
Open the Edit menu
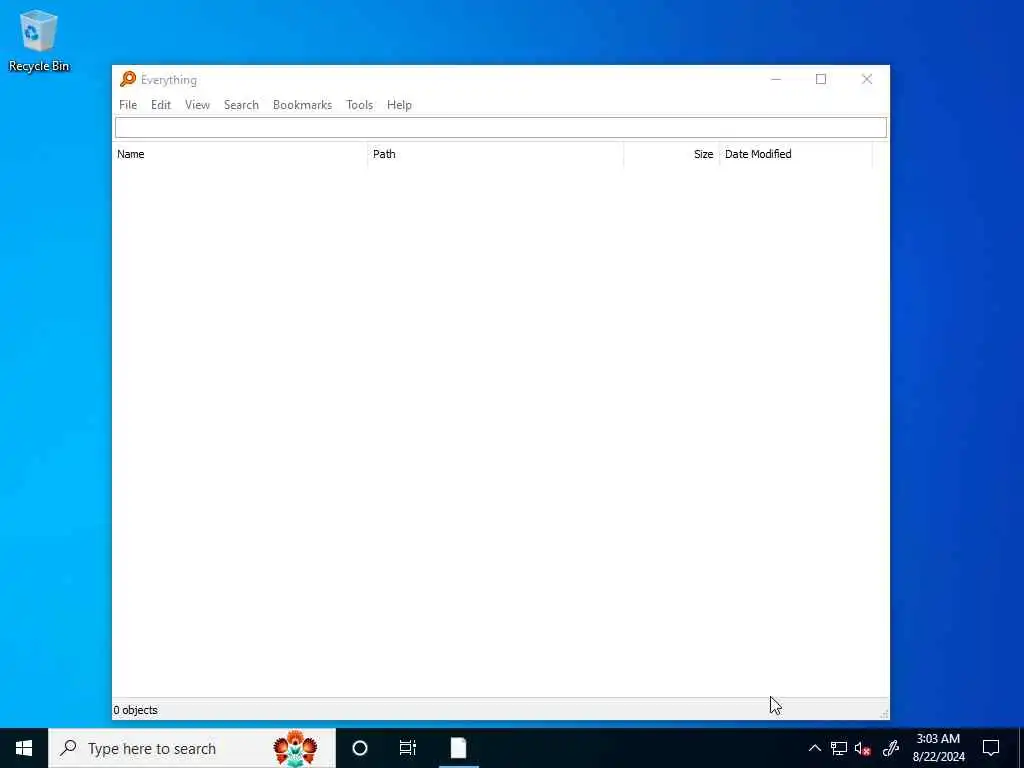161,104
